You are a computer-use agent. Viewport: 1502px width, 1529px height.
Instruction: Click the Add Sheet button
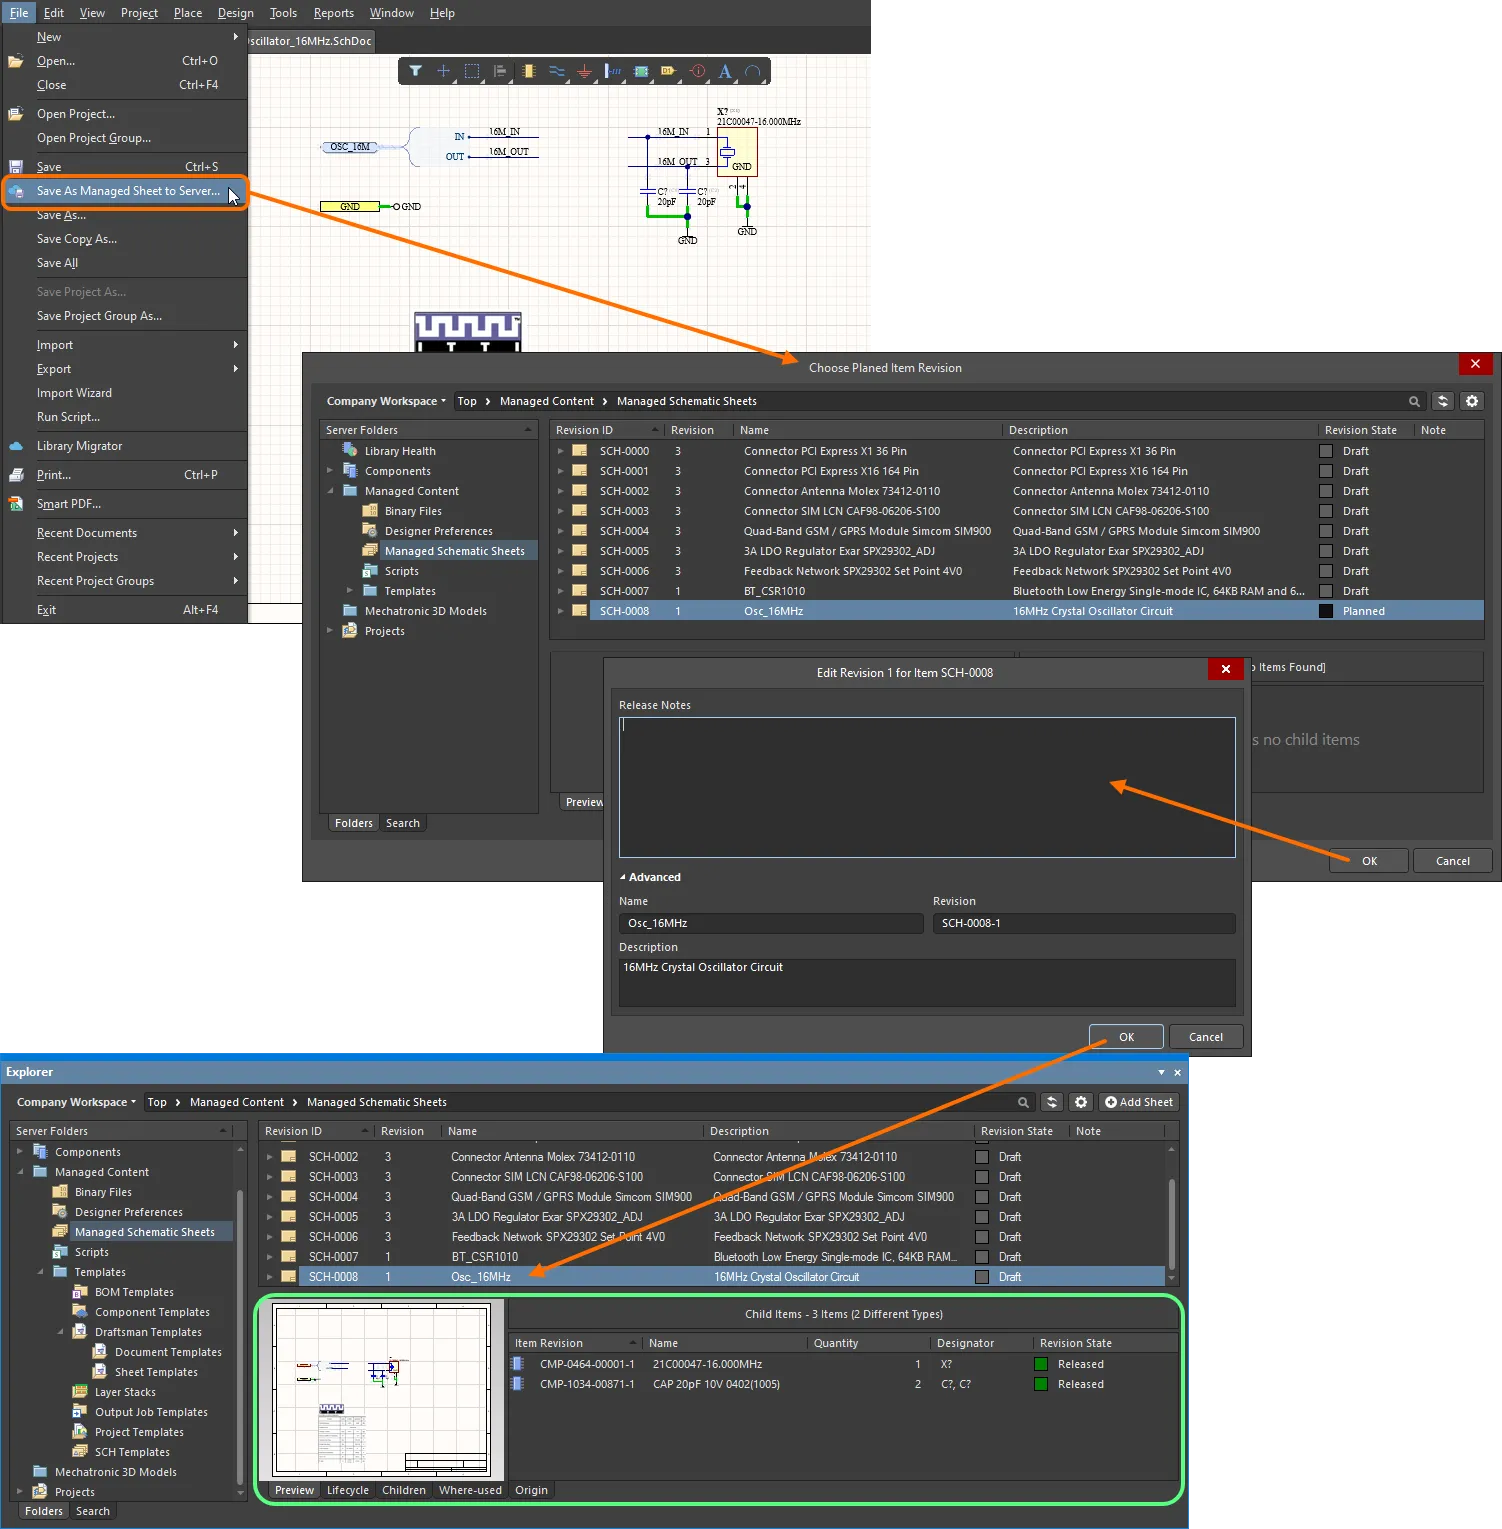pos(1139,1102)
